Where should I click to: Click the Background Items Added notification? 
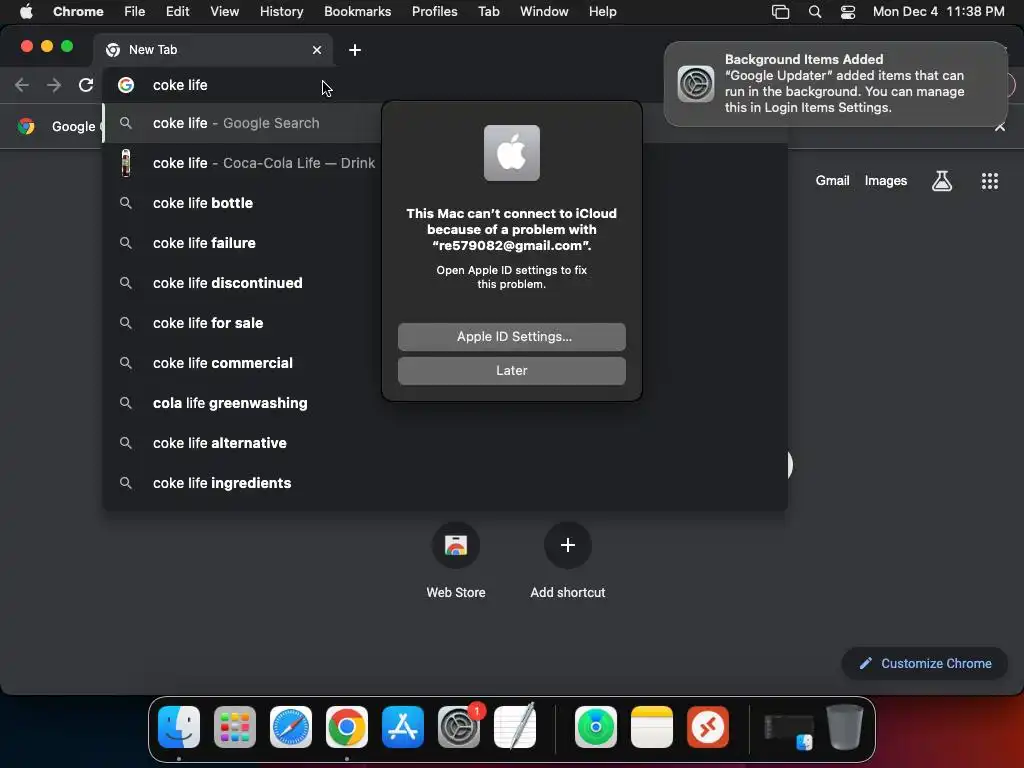[836, 84]
